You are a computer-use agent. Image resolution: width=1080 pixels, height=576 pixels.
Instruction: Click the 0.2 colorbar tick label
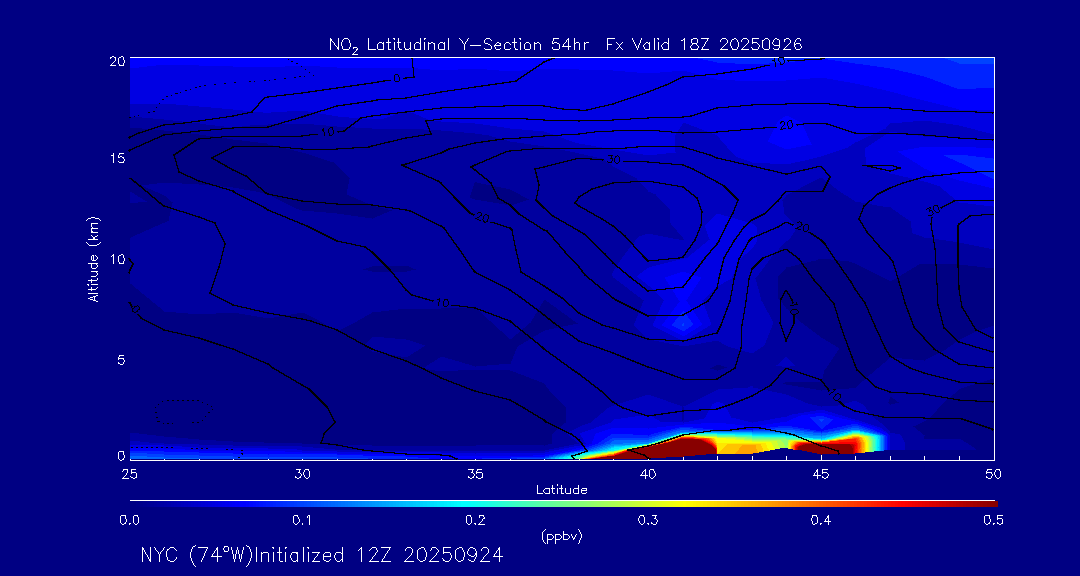click(x=475, y=520)
